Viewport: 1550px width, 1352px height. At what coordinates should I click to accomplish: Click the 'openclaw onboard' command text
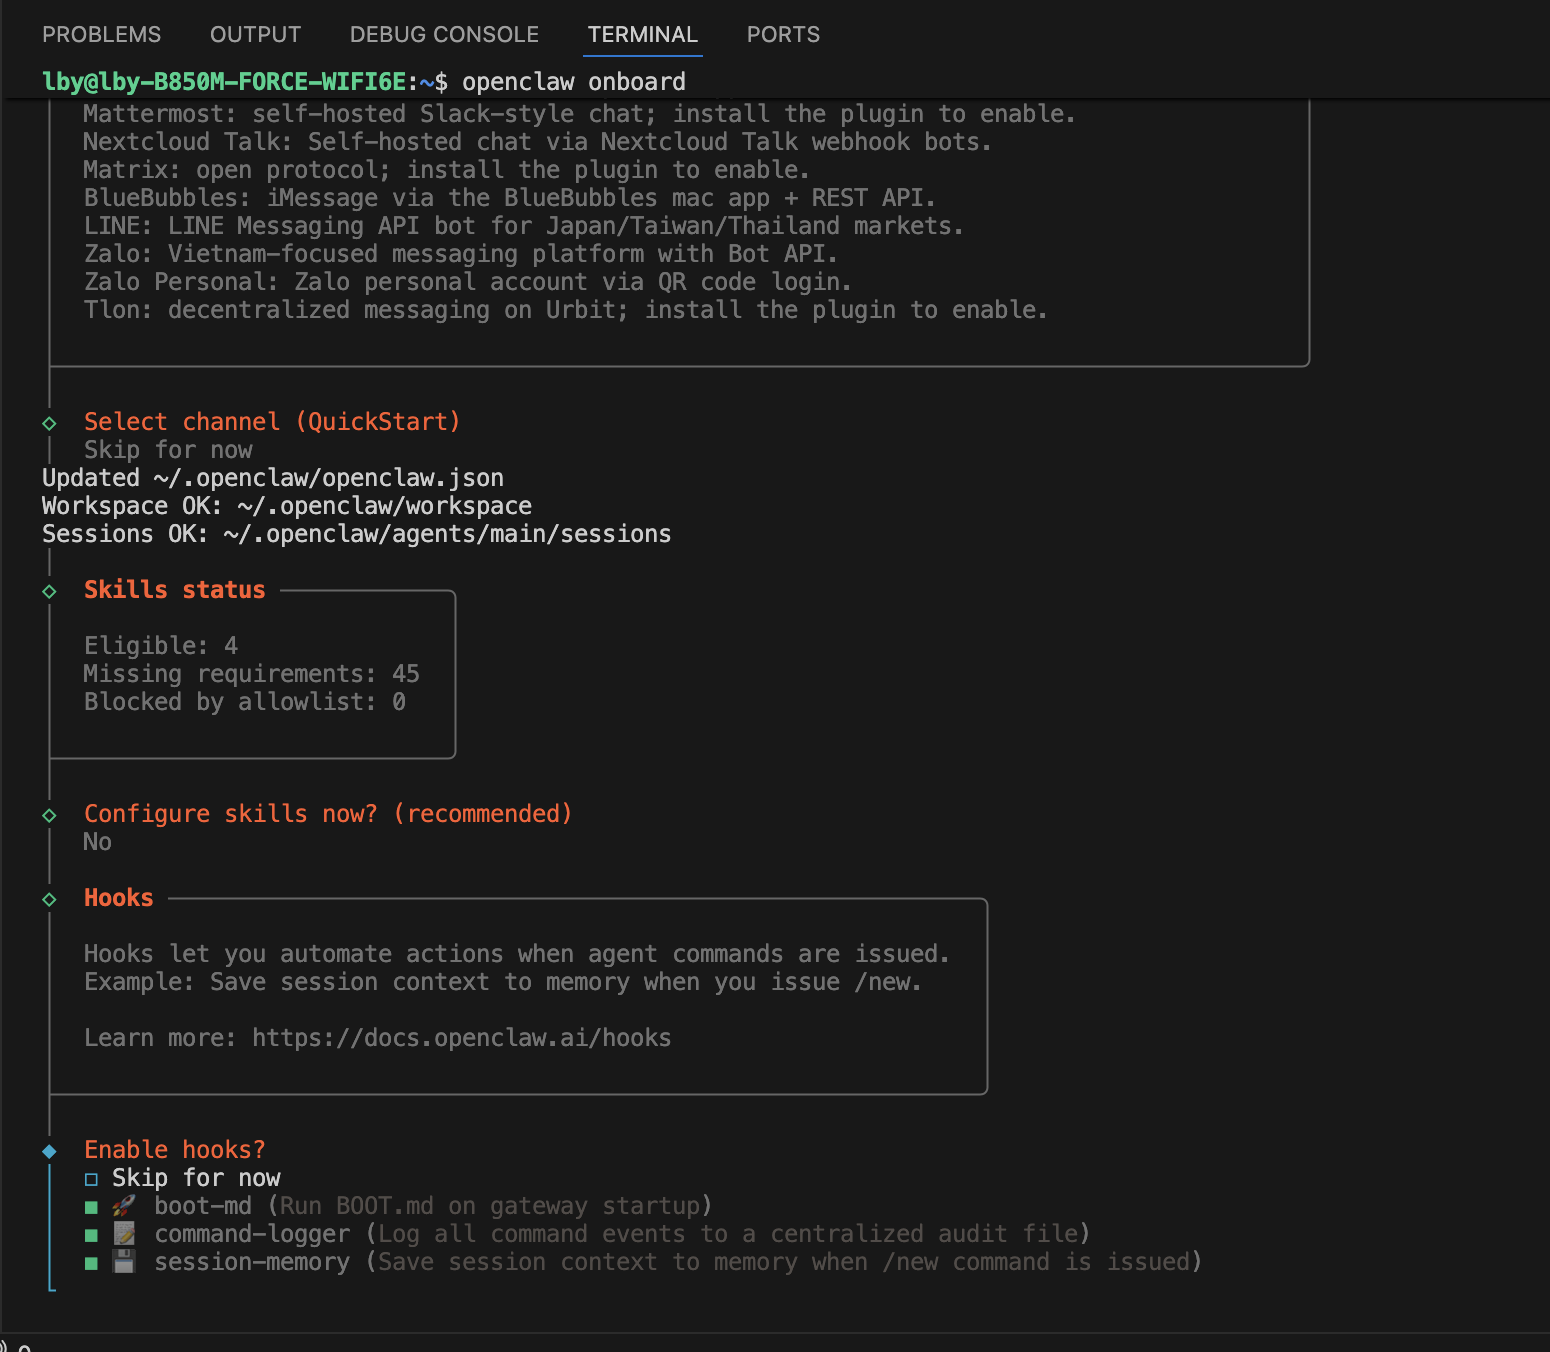pyautogui.click(x=574, y=82)
